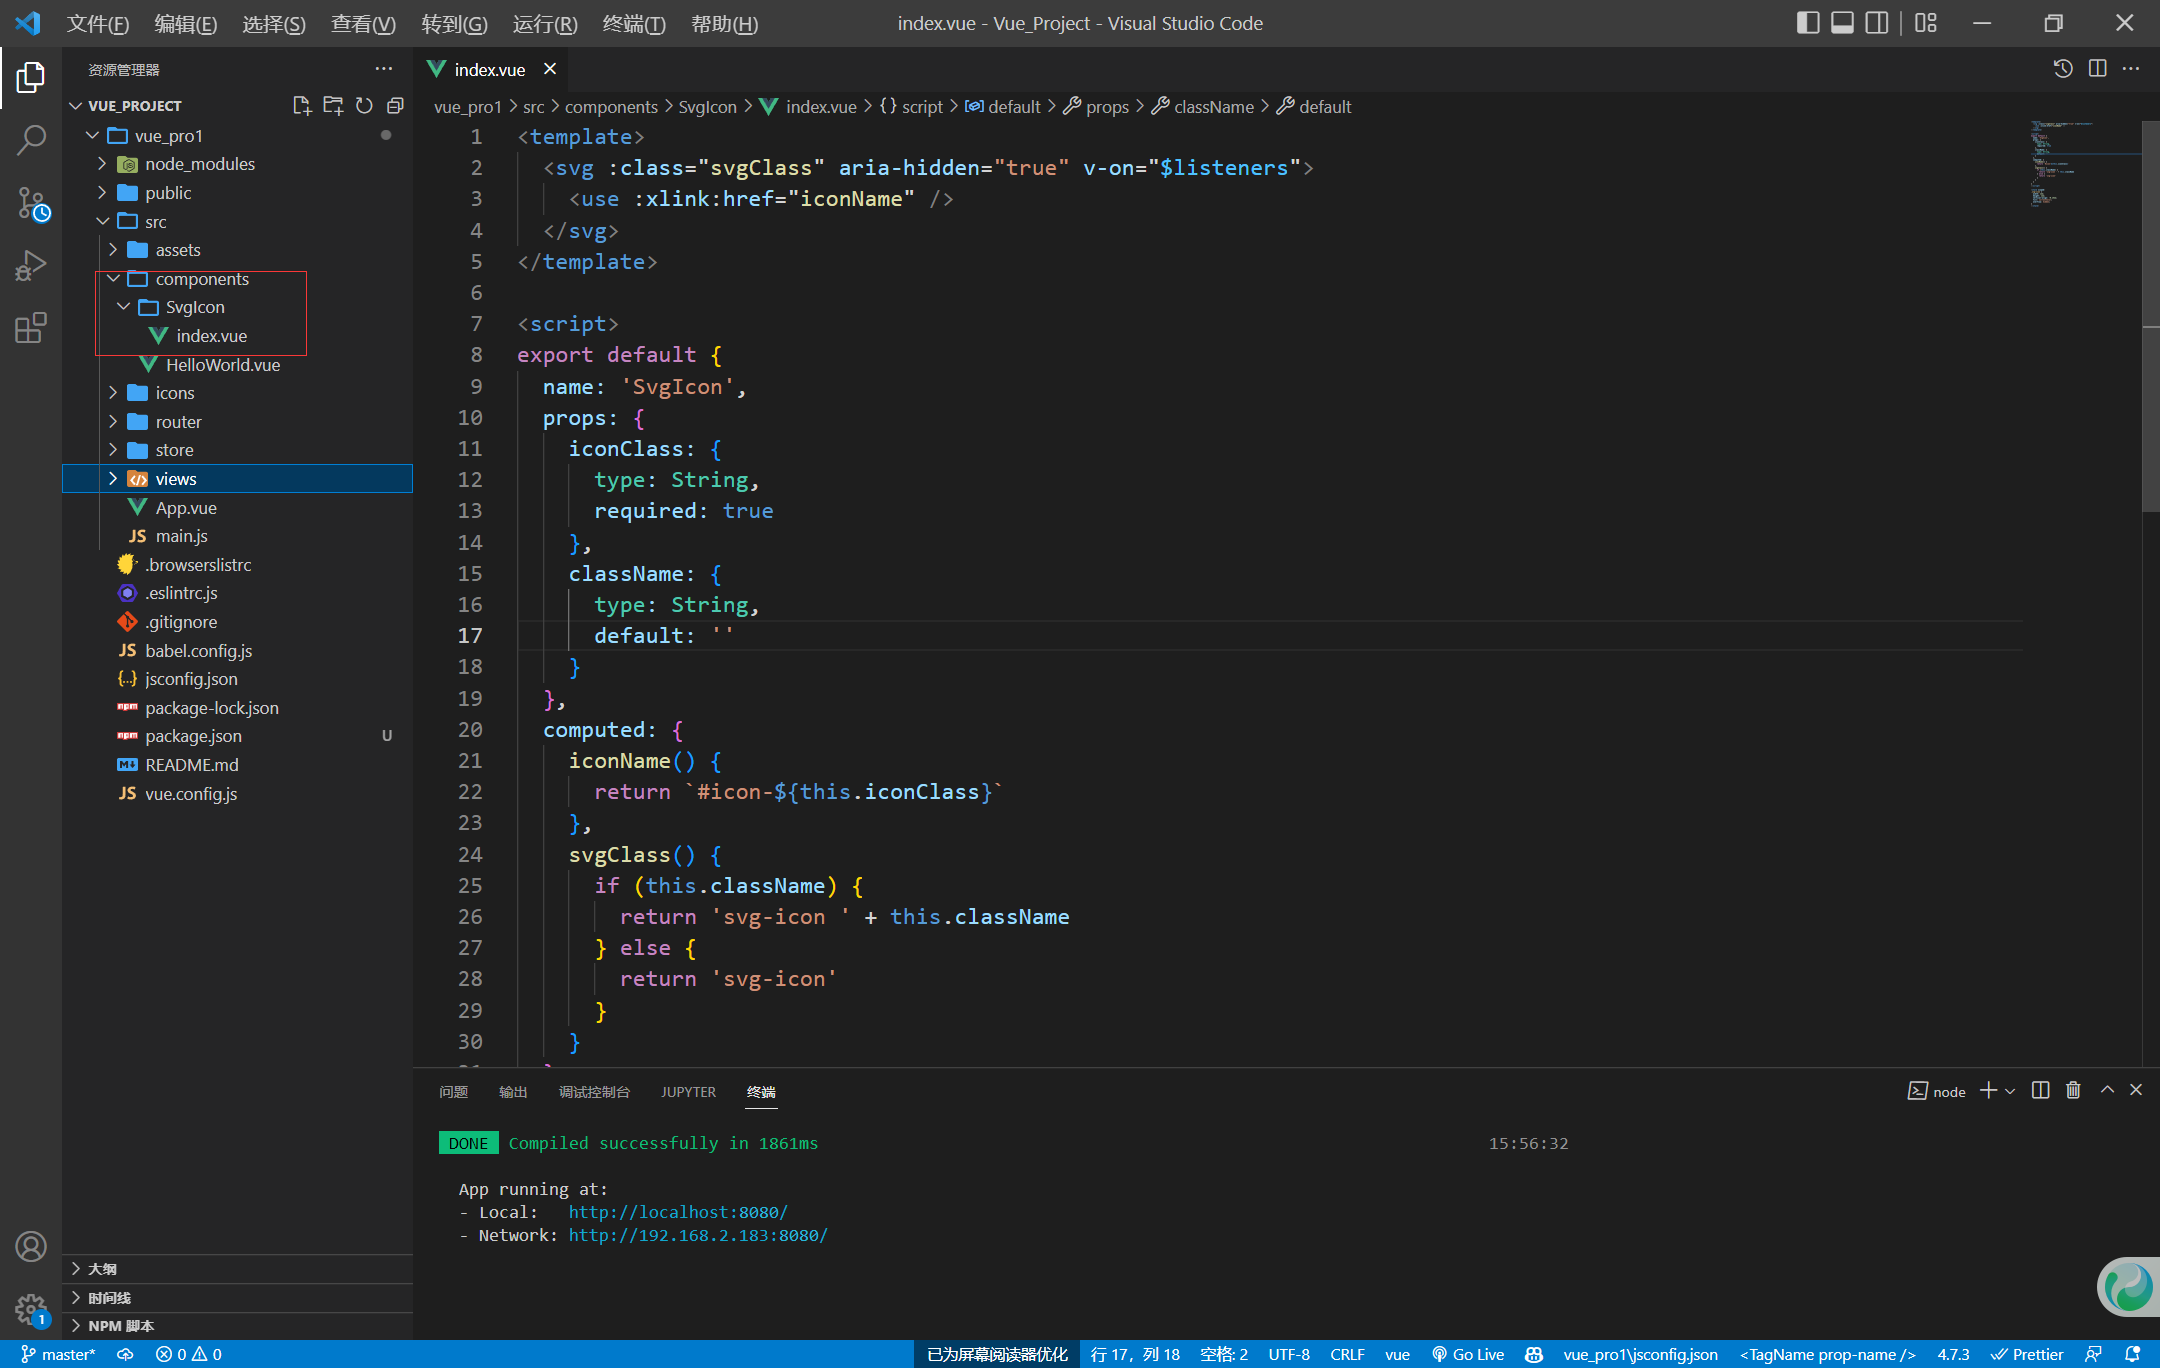2160x1368 pixels.
Task: Click the code minimap preview
Action: pyautogui.click(x=2086, y=163)
